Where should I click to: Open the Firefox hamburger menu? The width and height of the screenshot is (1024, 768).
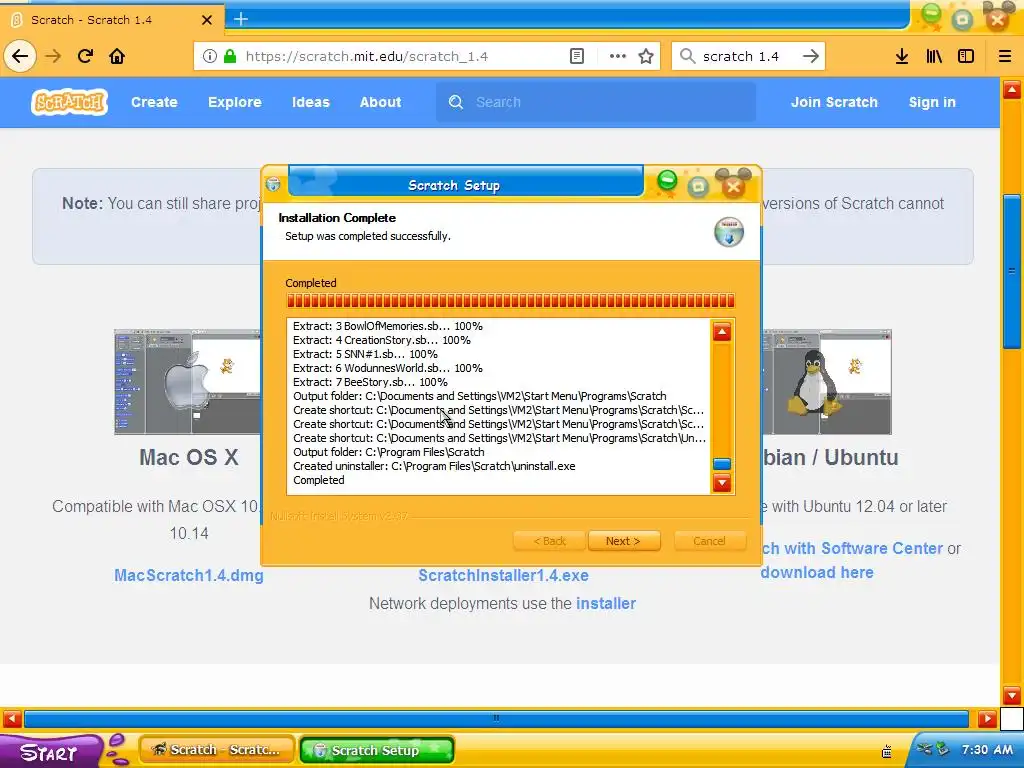1005,56
